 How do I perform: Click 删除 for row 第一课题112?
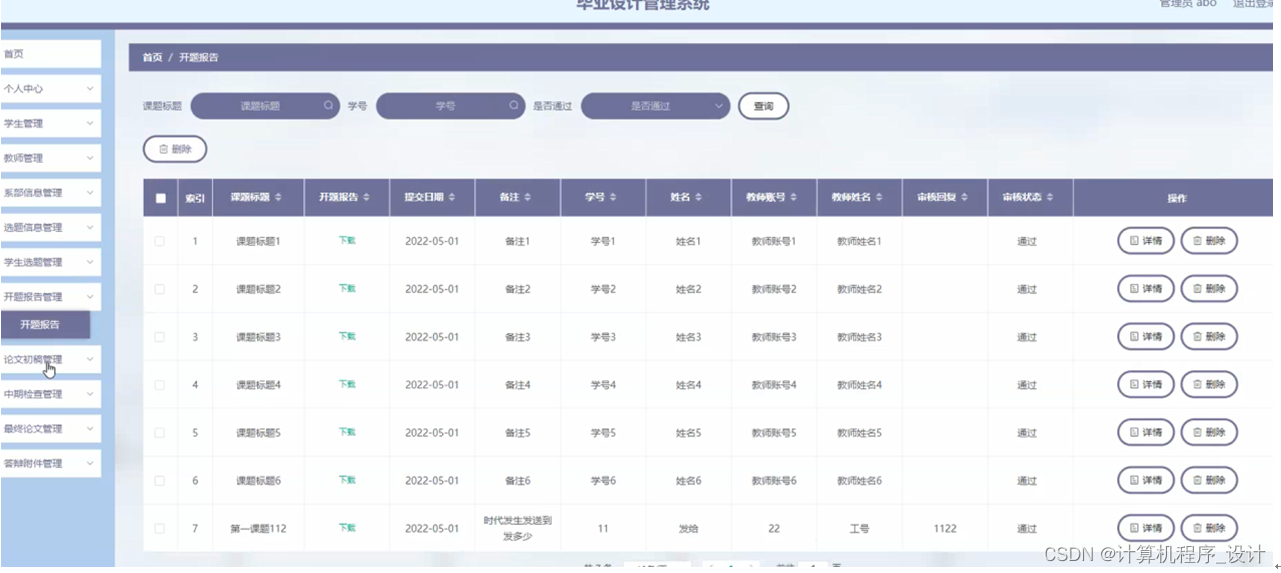pyautogui.click(x=1209, y=528)
